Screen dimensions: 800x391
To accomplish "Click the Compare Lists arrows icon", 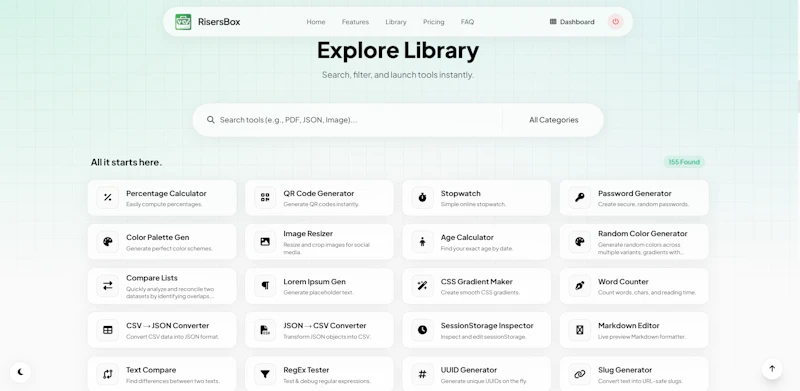I will tap(108, 286).
